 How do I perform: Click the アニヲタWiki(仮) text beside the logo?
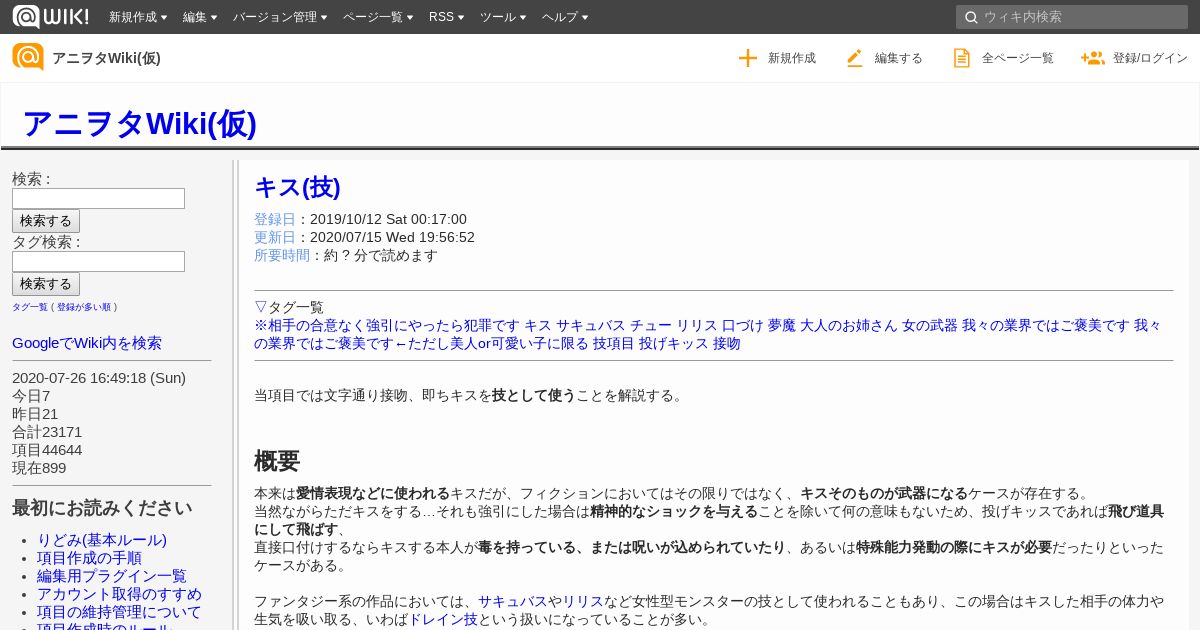[x=106, y=58]
